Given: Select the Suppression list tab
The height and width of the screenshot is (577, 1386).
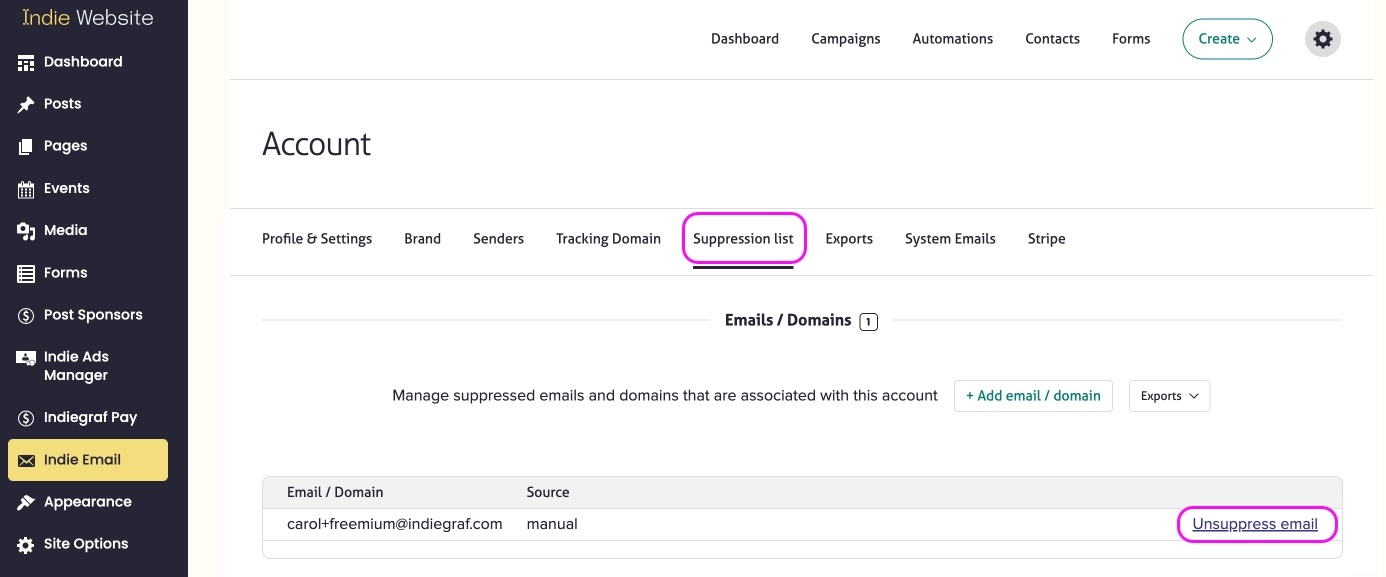Looking at the screenshot, I should 743,239.
